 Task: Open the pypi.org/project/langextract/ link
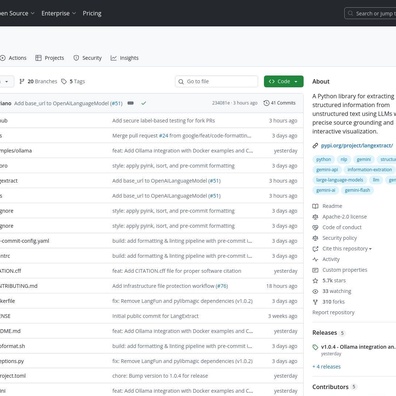[x=357, y=146]
